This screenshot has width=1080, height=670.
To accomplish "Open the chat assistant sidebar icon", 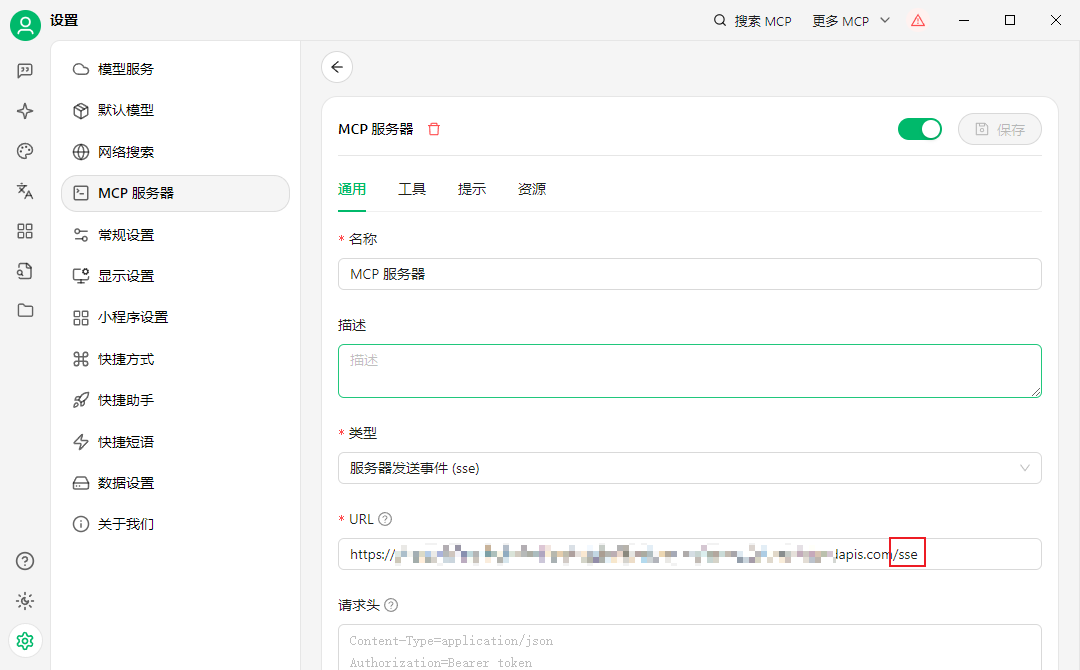I will [25, 71].
